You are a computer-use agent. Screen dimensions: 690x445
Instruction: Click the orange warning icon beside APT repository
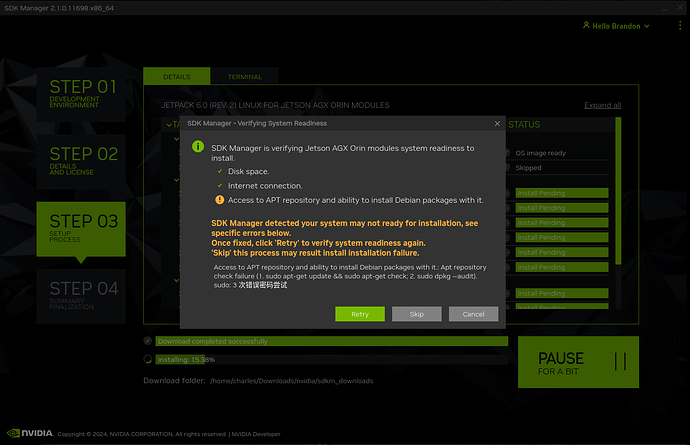220,200
